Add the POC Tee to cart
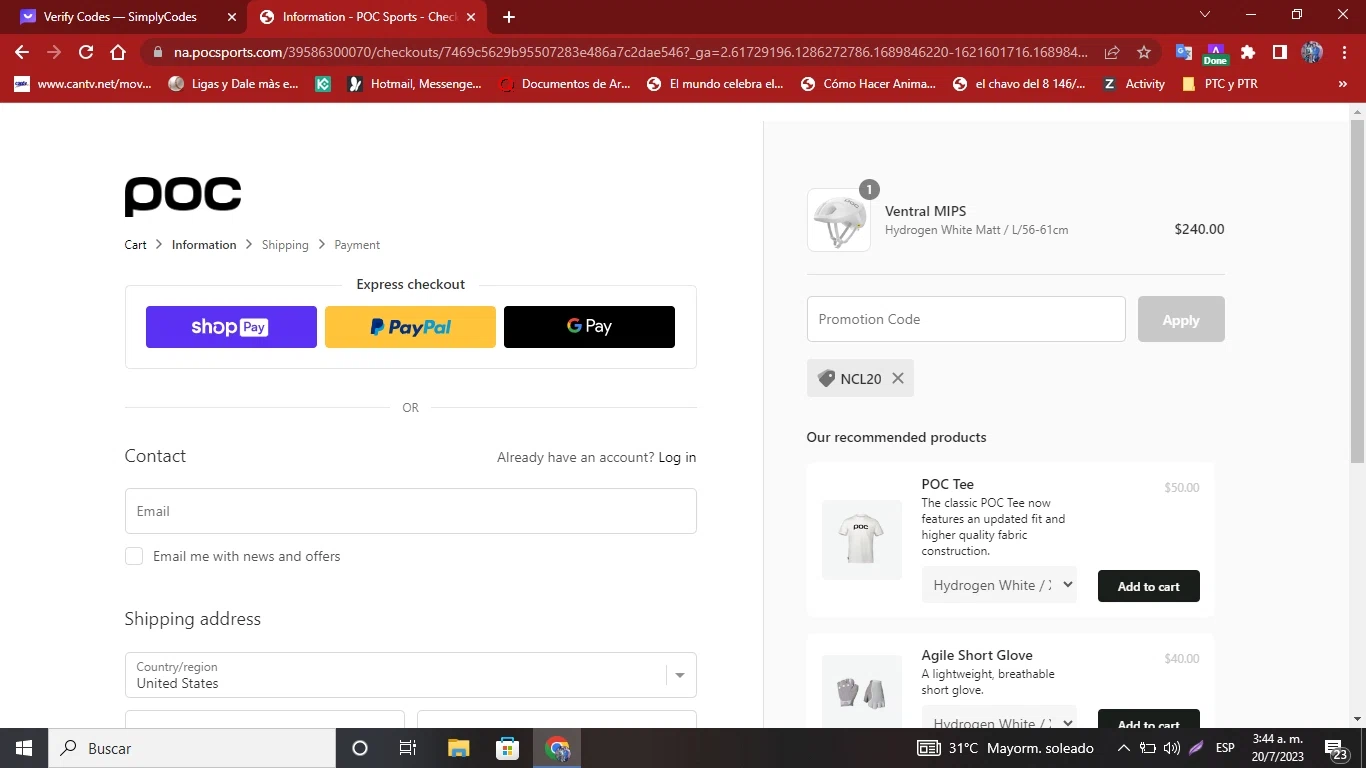The width and height of the screenshot is (1366, 768). (1149, 586)
